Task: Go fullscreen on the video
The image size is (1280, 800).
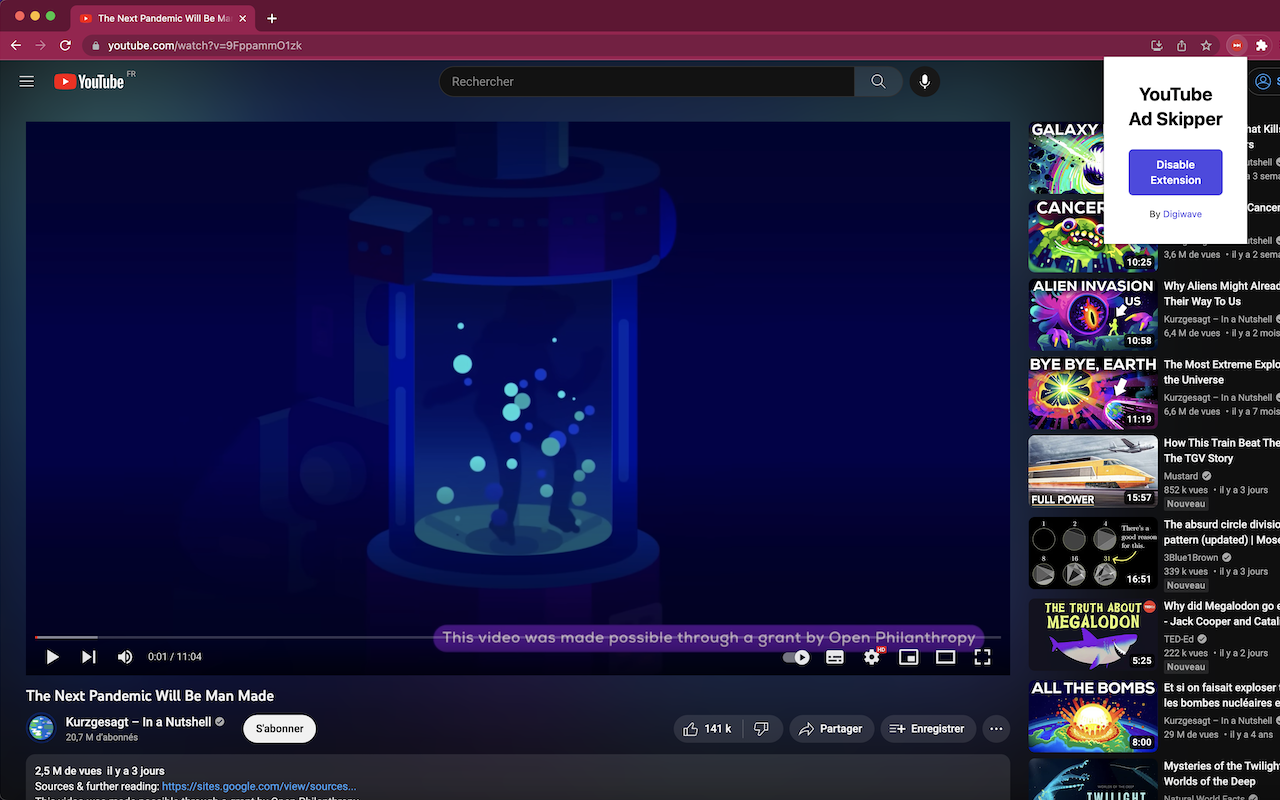Action: 982,657
